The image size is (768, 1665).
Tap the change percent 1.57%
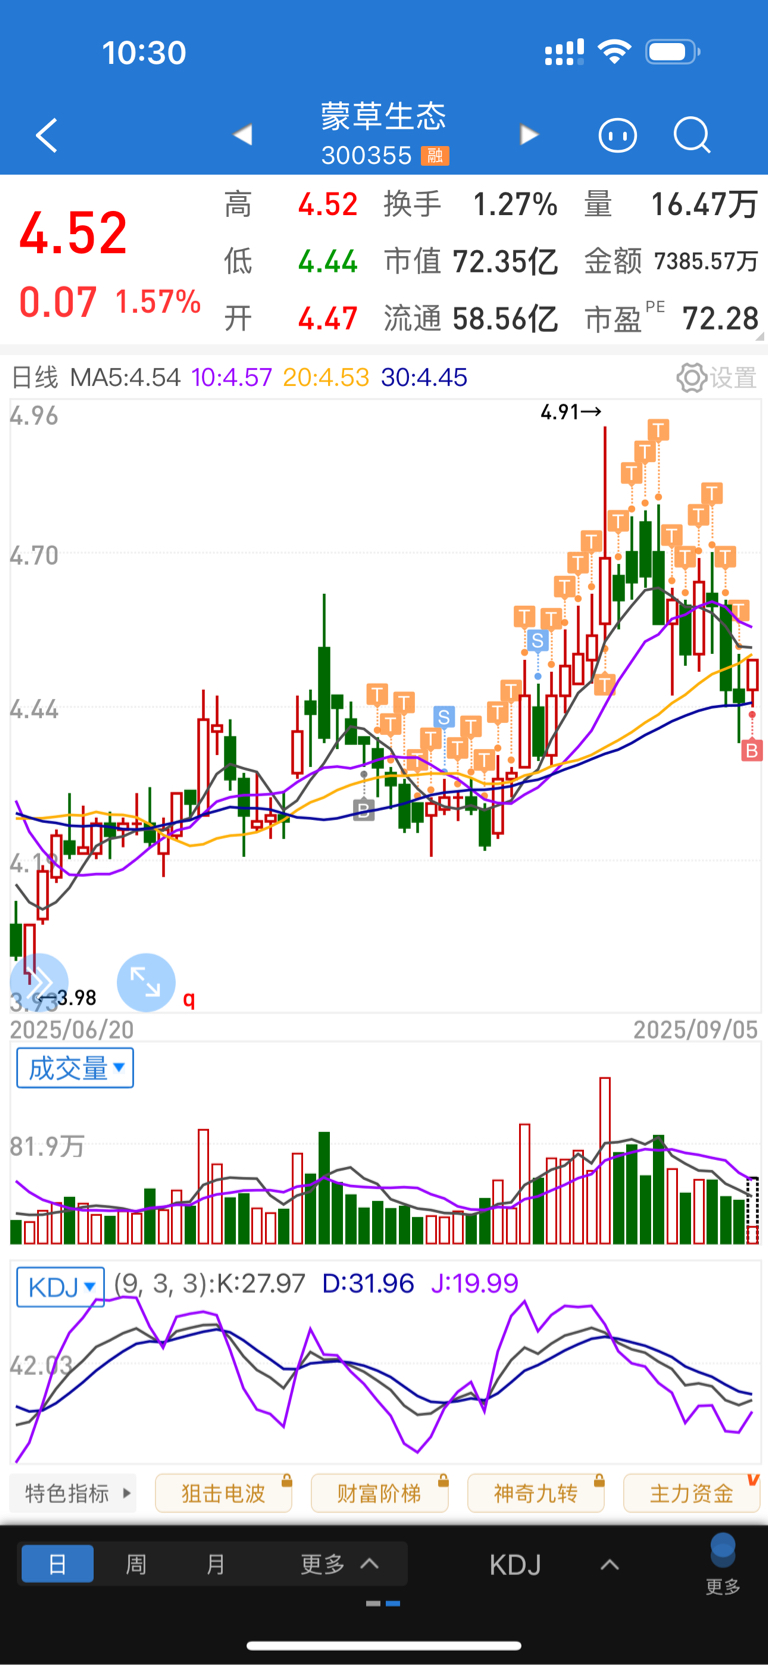tap(158, 302)
